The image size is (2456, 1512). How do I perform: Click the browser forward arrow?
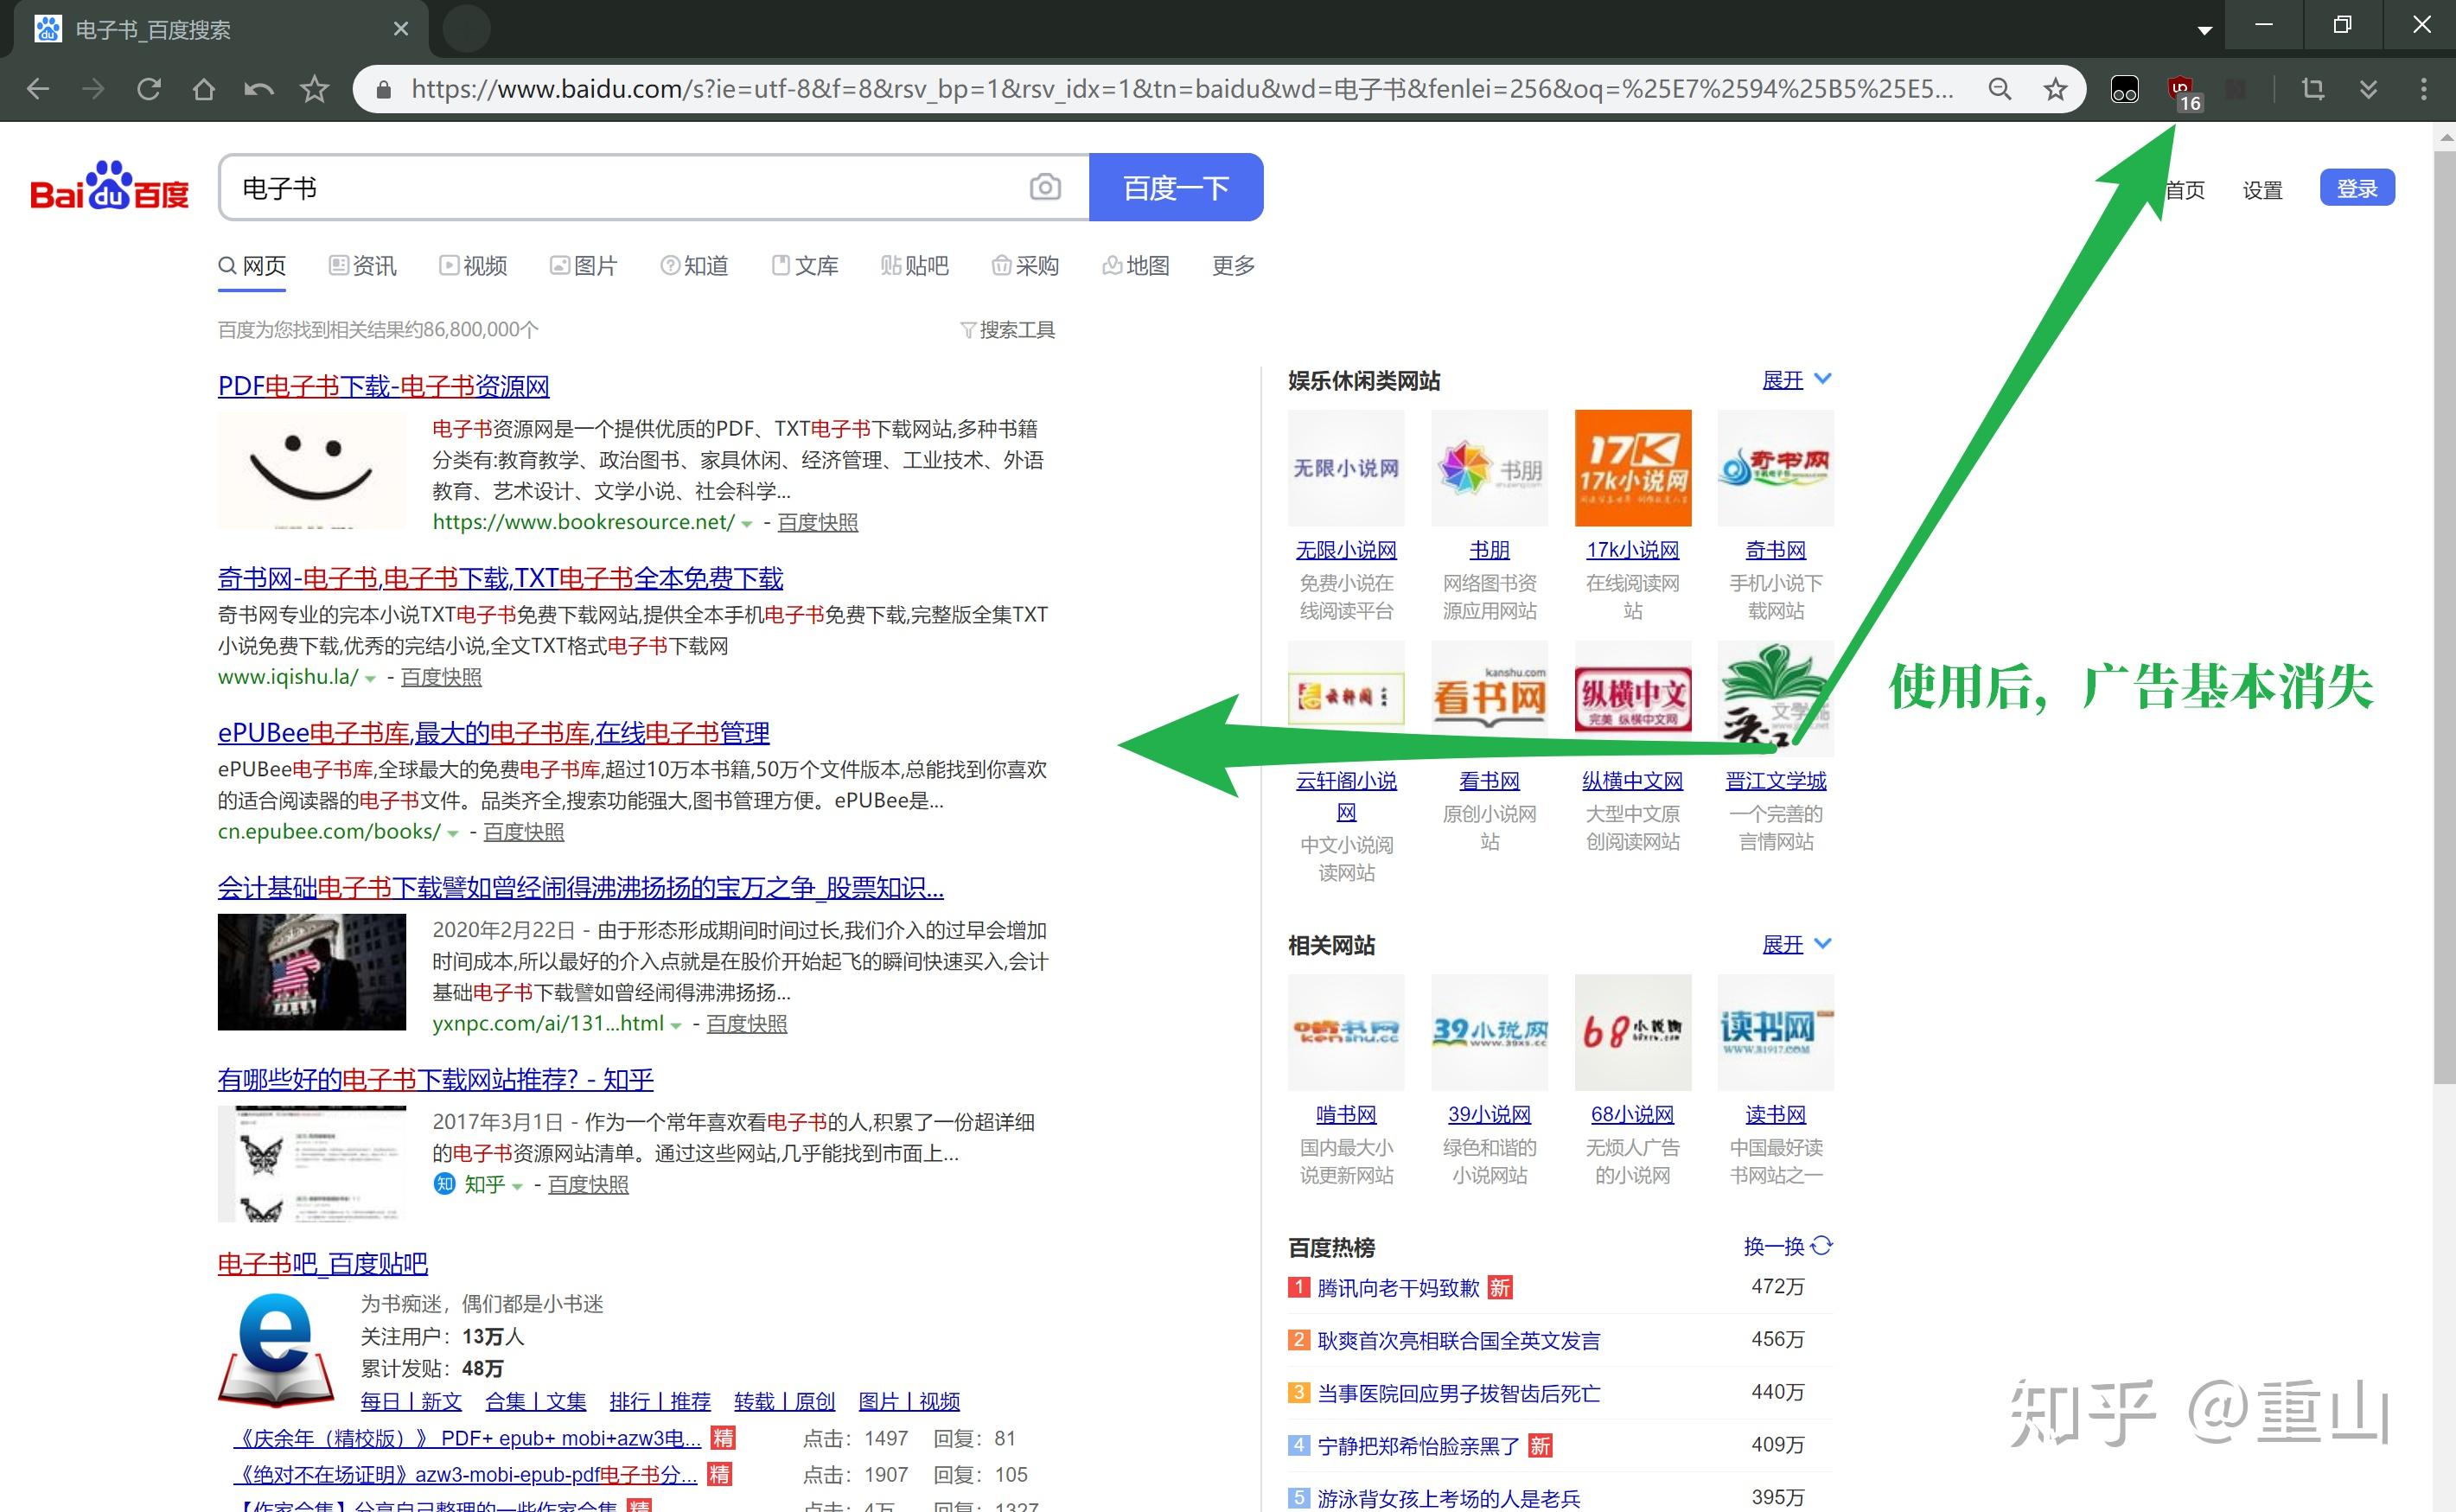pos(93,89)
